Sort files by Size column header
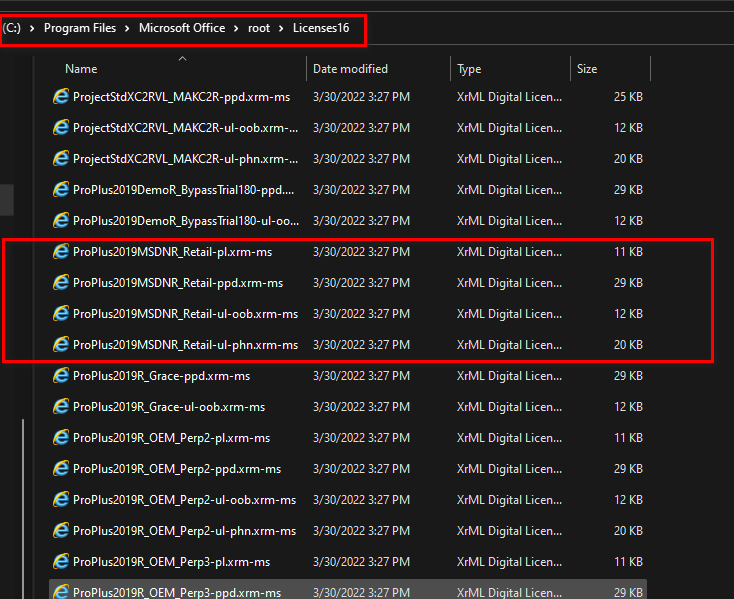The width and height of the screenshot is (734, 599). tap(587, 69)
